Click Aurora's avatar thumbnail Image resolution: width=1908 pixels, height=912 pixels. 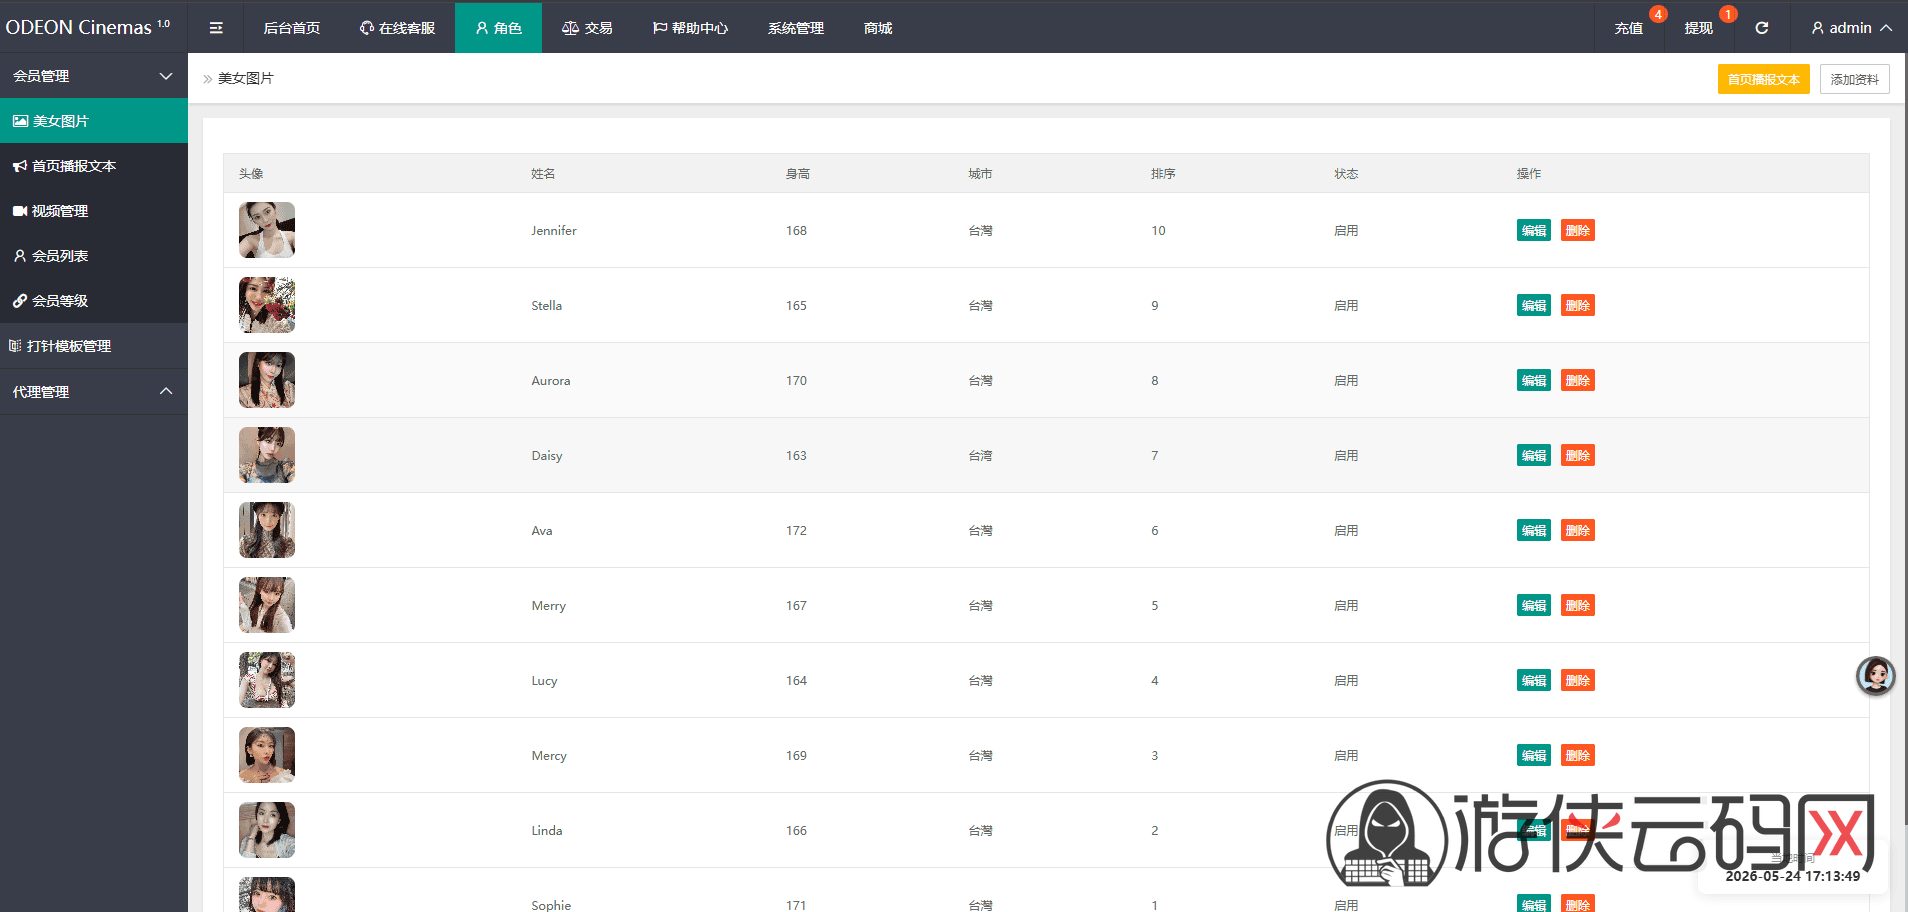pyautogui.click(x=267, y=380)
